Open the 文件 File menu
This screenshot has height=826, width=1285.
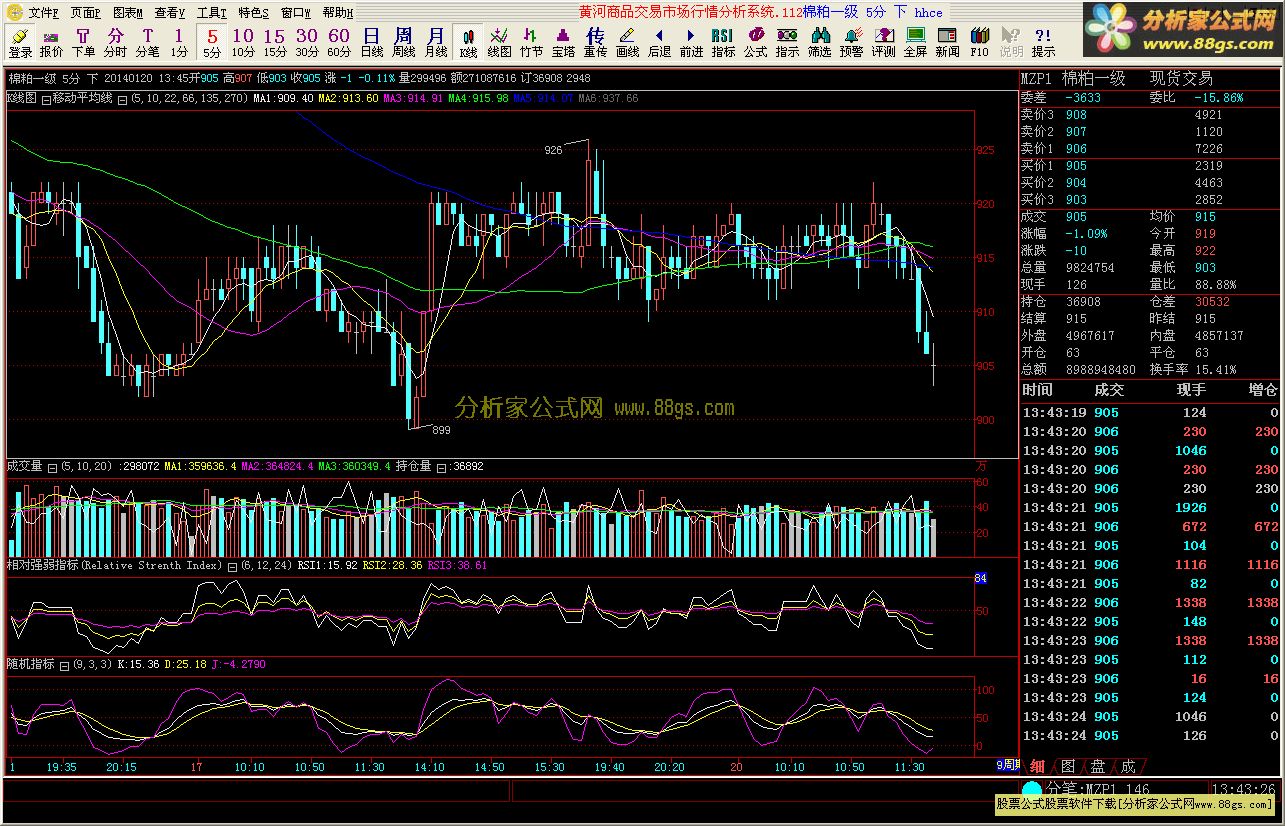(x=43, y=13)
